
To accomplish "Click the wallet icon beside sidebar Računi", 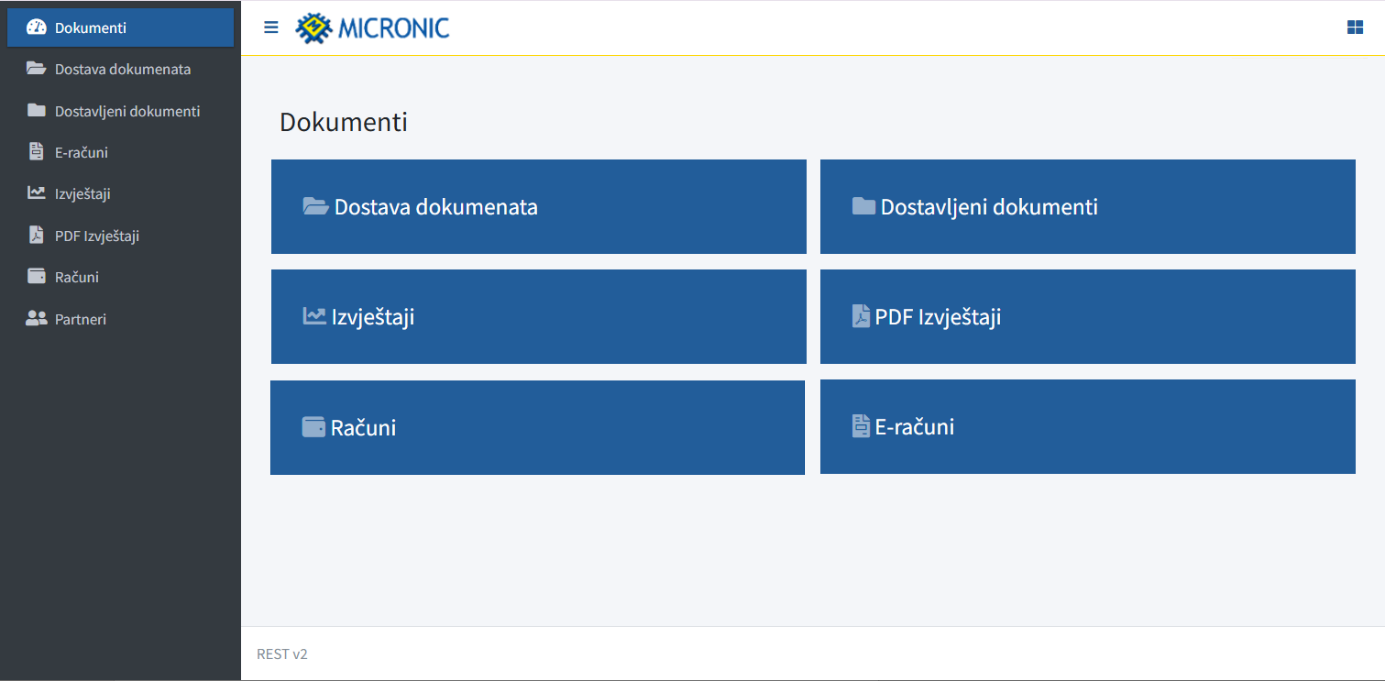I will click(x=36, y=277).
